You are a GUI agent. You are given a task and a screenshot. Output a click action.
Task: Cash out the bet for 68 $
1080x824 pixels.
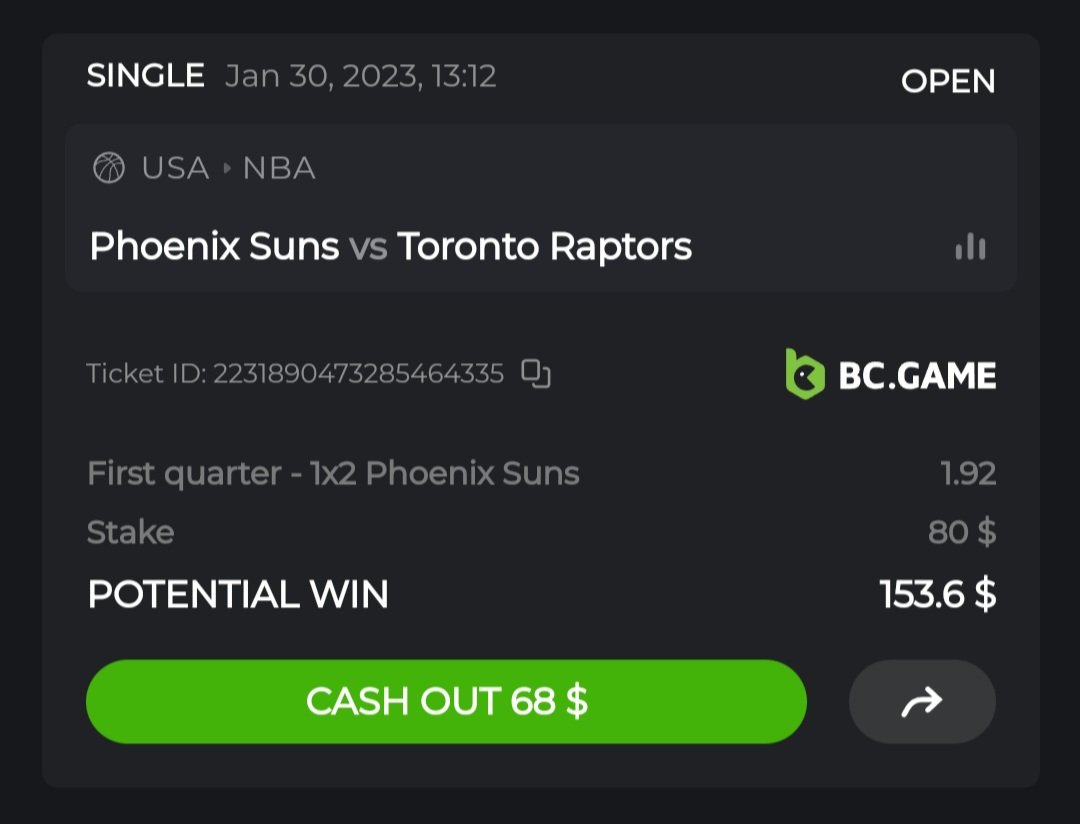(446, 701)
